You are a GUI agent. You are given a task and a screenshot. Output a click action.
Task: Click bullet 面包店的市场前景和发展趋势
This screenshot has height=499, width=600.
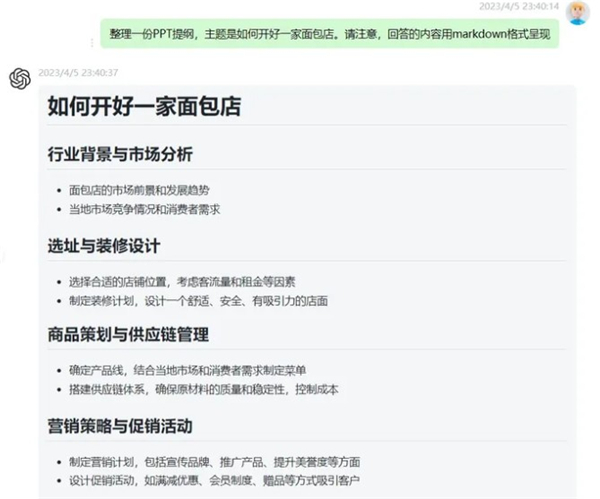point(139,191)
